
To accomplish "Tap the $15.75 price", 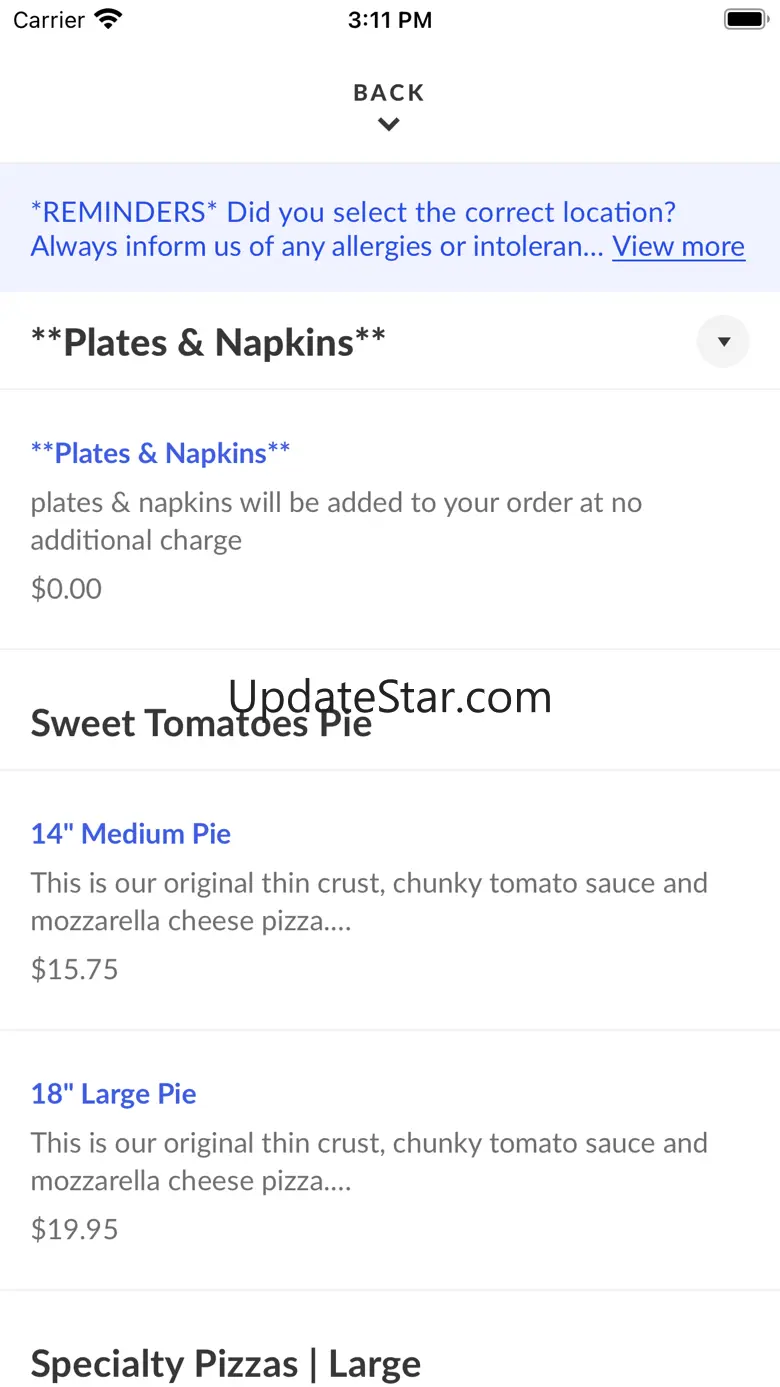I will tap(74, 969).
